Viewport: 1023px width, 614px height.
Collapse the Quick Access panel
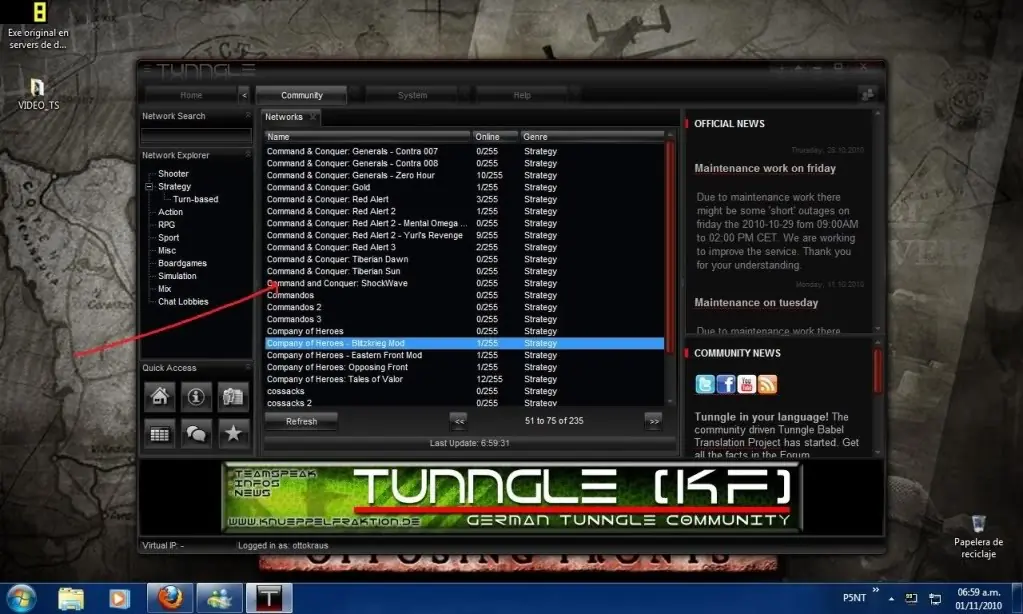click(x=248, y=367)
